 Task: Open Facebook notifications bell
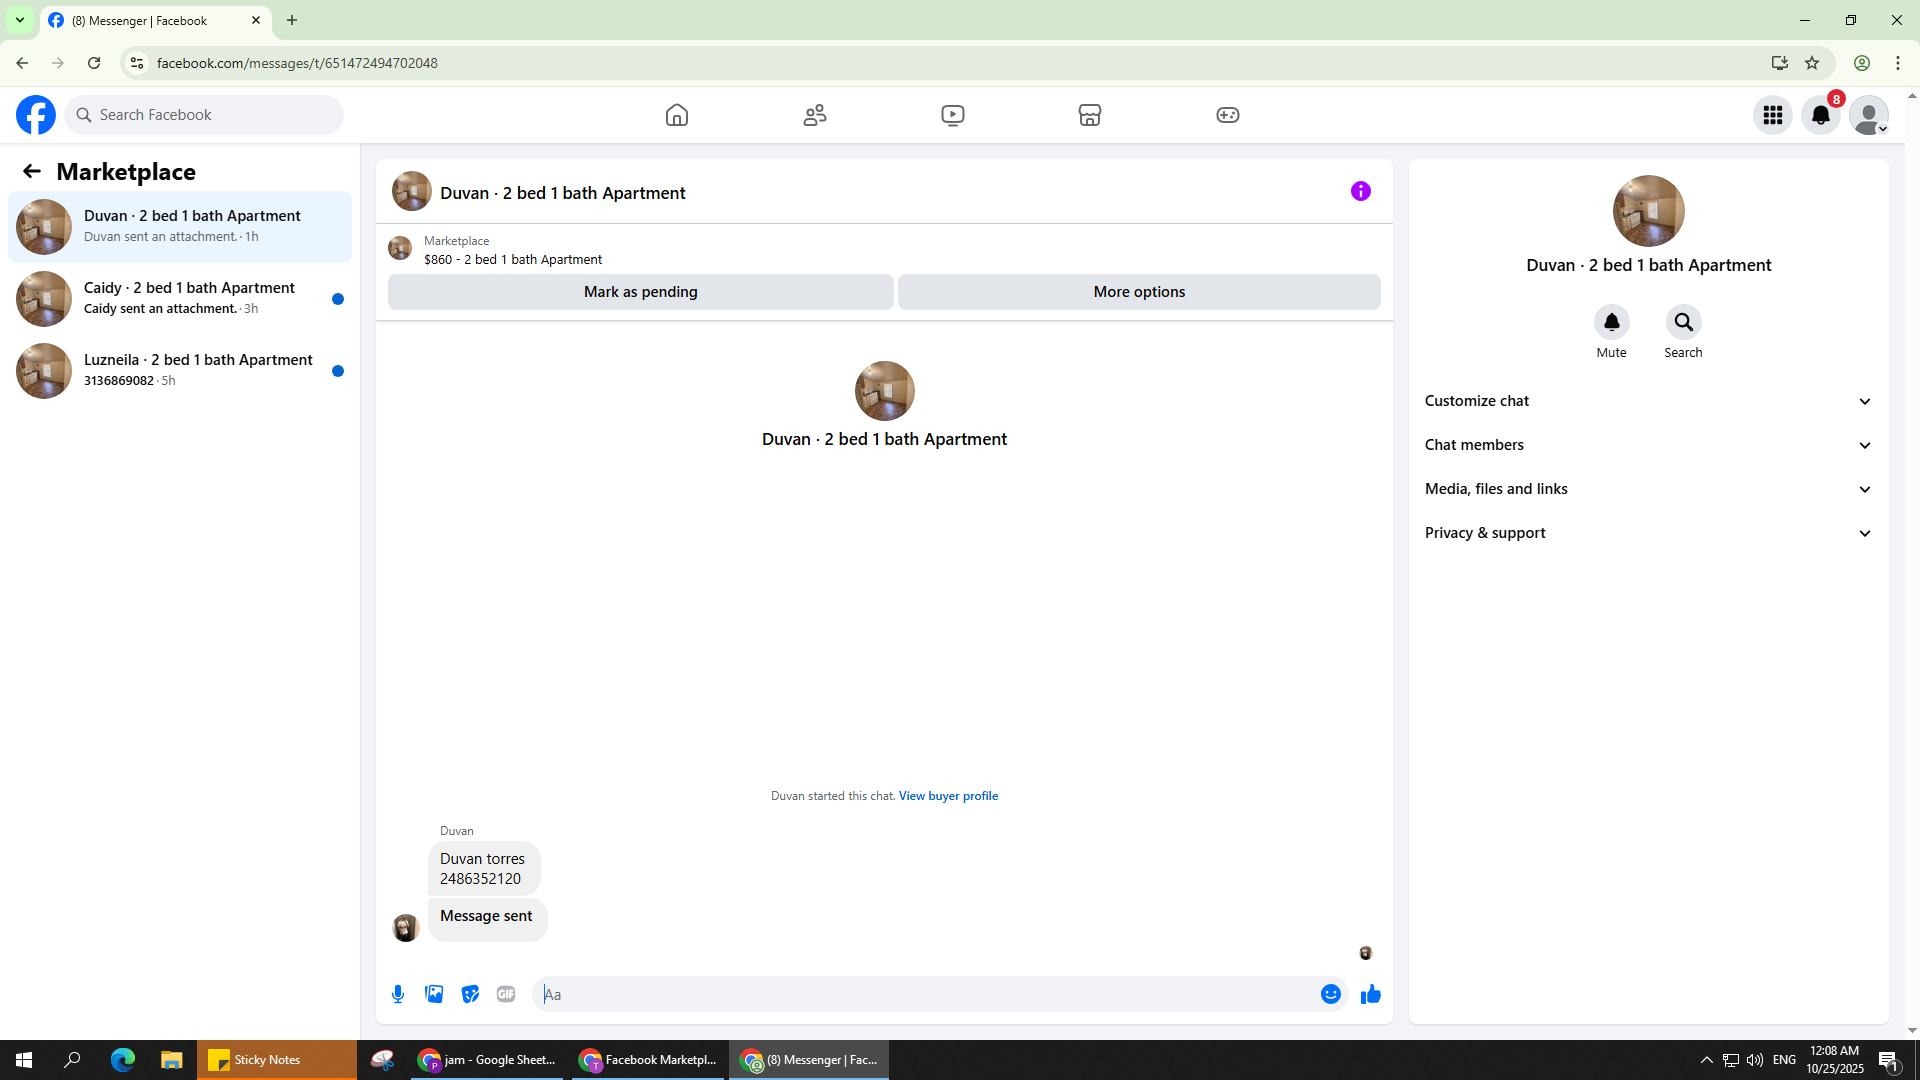[x=1820, y=115]
